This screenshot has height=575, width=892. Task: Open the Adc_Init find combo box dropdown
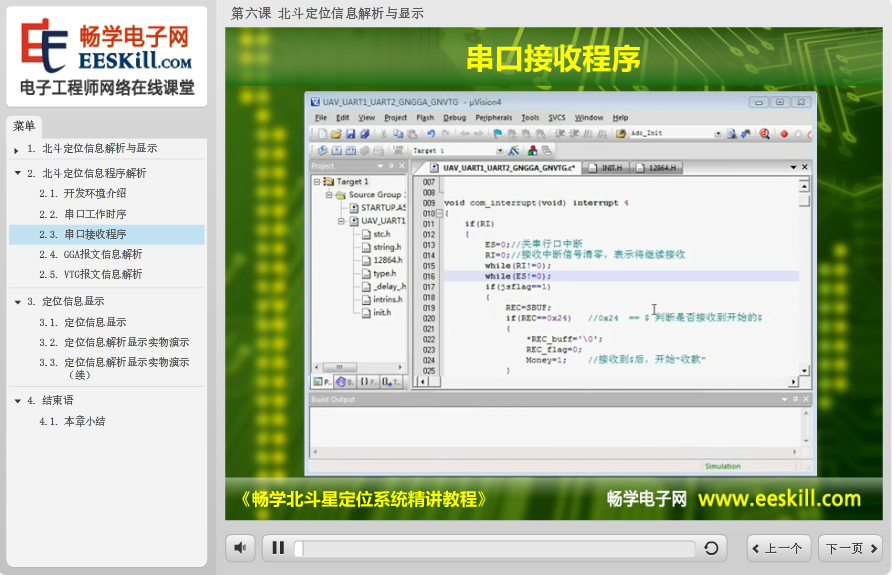click(718, 134)
